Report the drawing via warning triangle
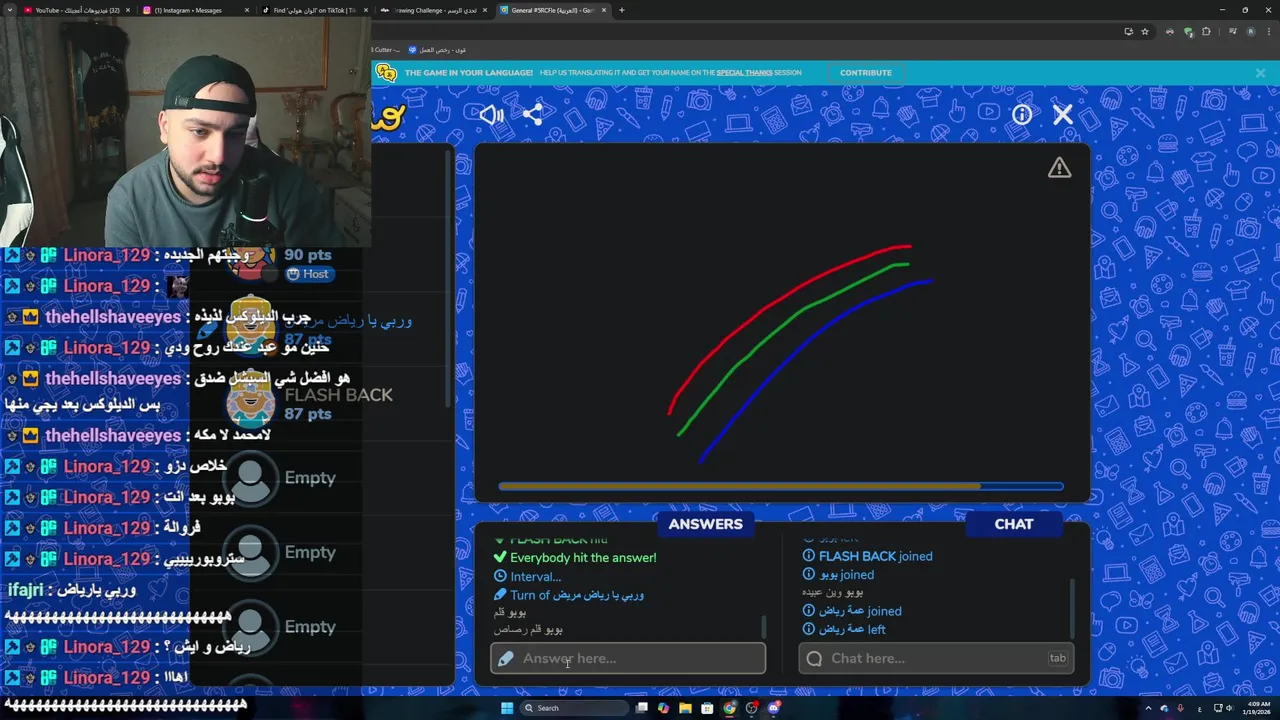The height and width of the screenshot is (720, 1280). coord(1059,168)
